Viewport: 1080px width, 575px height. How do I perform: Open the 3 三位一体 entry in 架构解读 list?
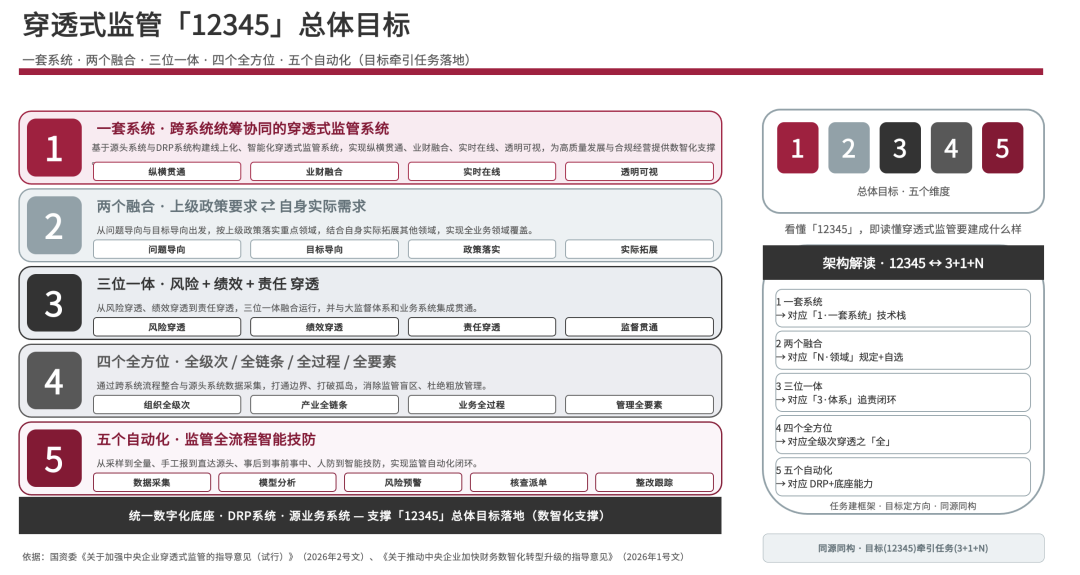(903, 393)
